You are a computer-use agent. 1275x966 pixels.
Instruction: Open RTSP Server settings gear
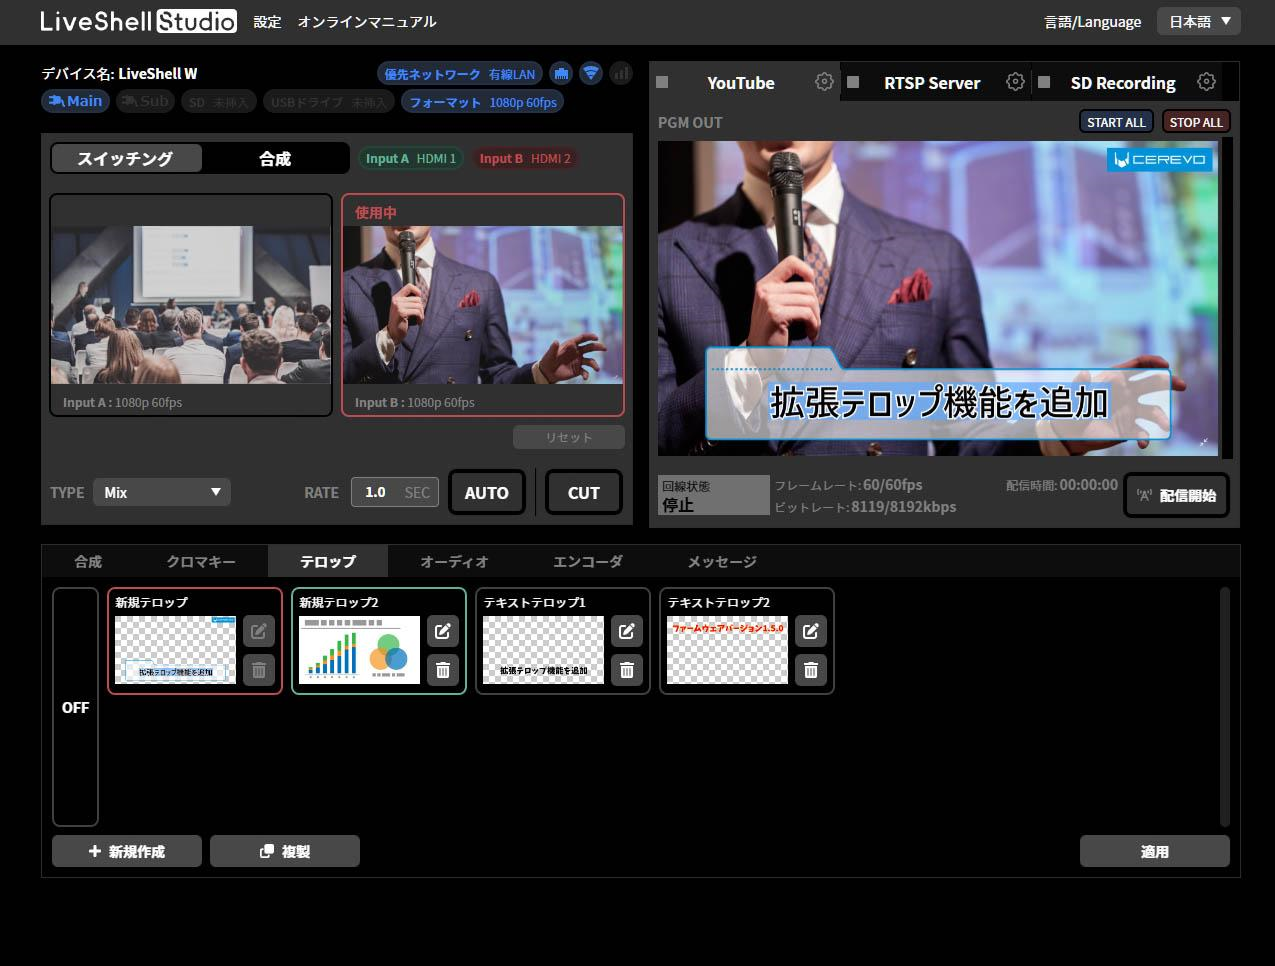point(1015,82)
